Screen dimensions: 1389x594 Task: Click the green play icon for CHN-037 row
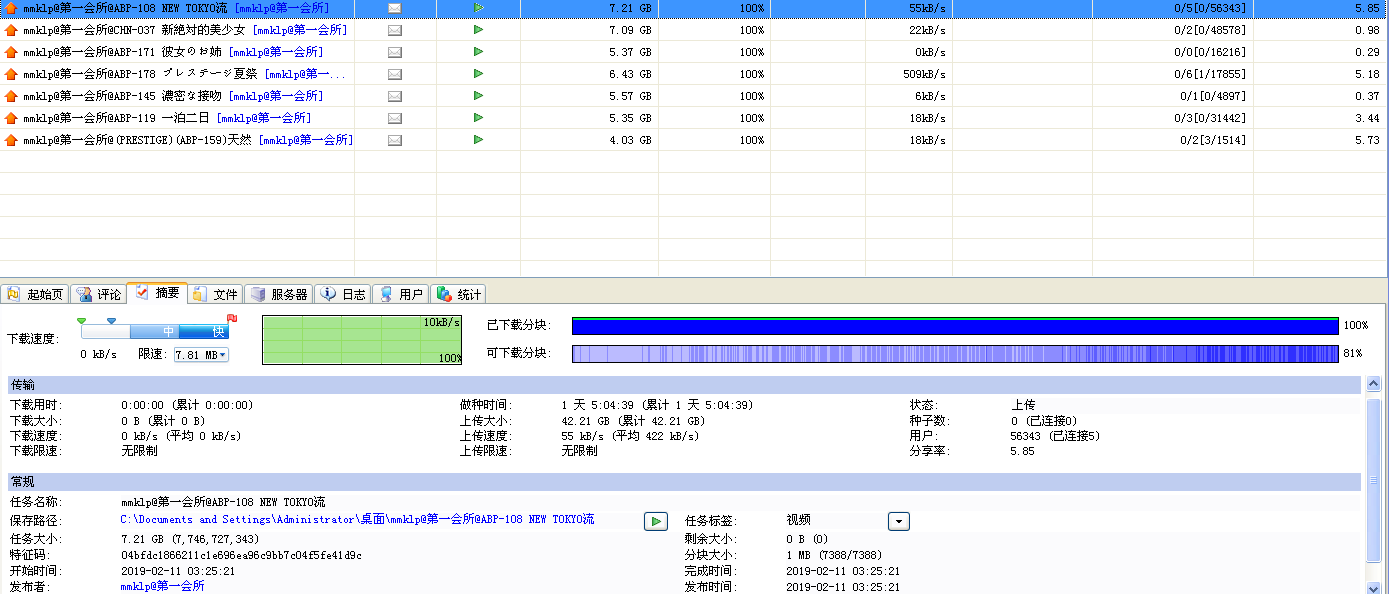coord(478,30)
